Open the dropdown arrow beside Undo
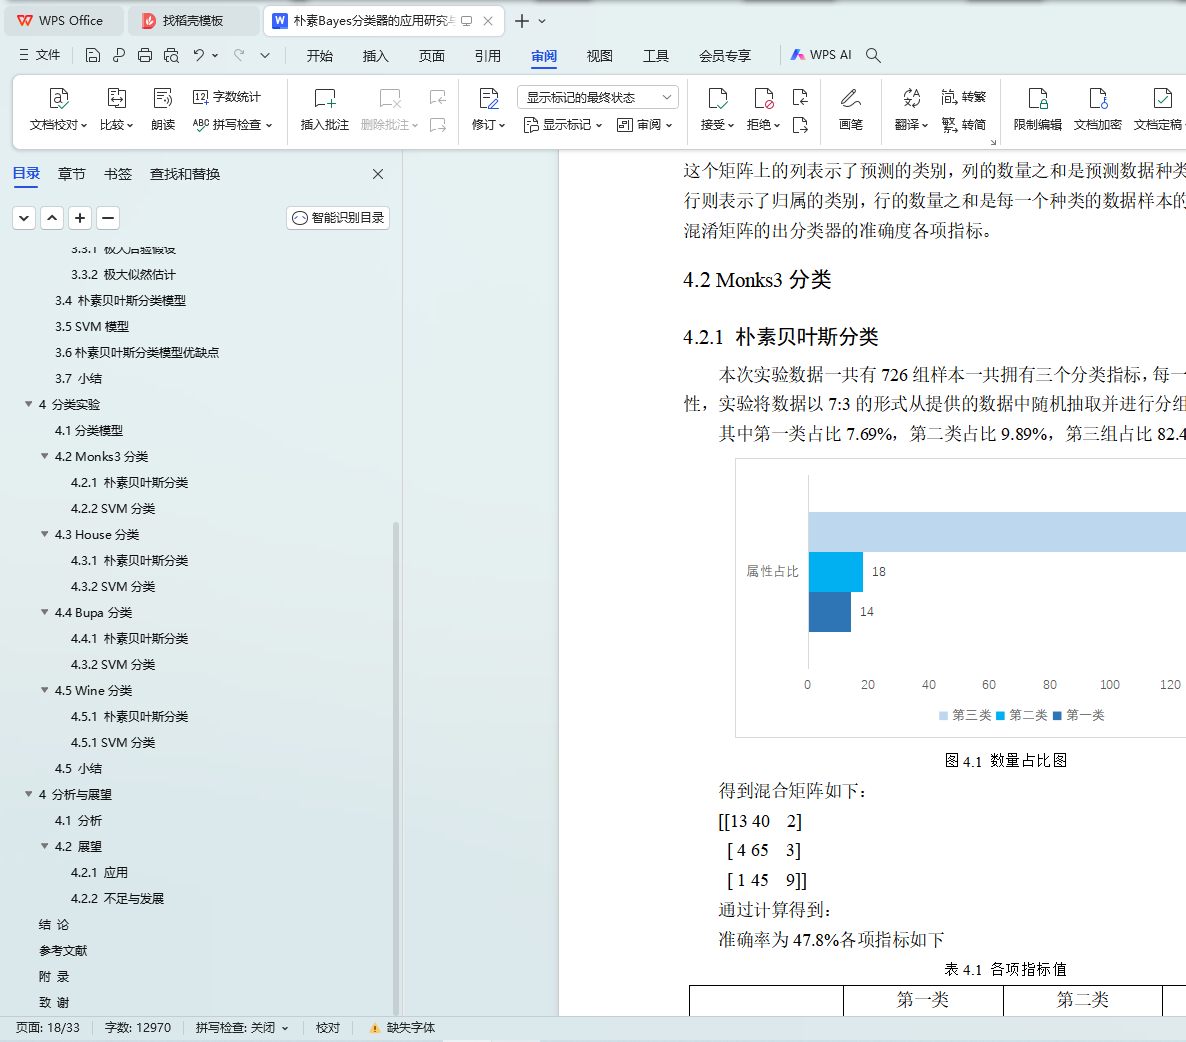The image size is (1186, 1042). pyautogui.click(x=216, y=55)
